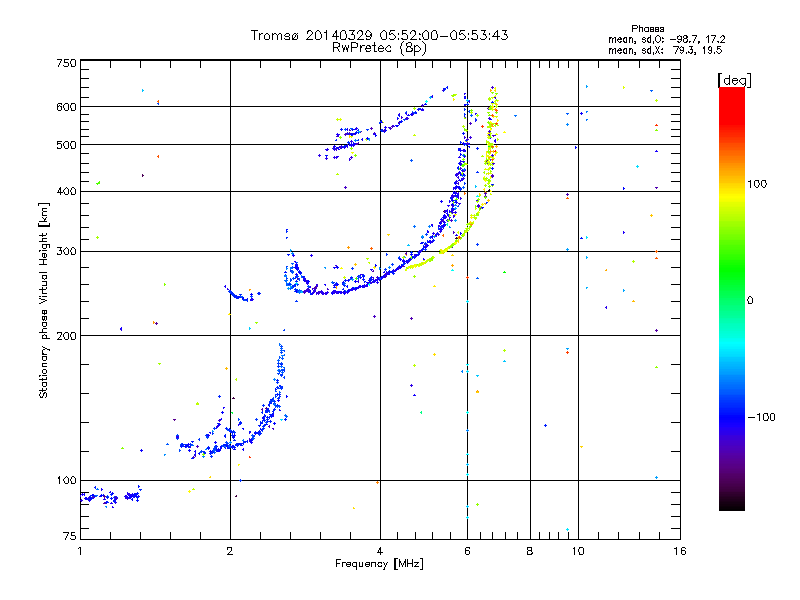Click the y-axis tick label "200"
The width and height of the screenshot is (800, 600).
click(66, 336)
